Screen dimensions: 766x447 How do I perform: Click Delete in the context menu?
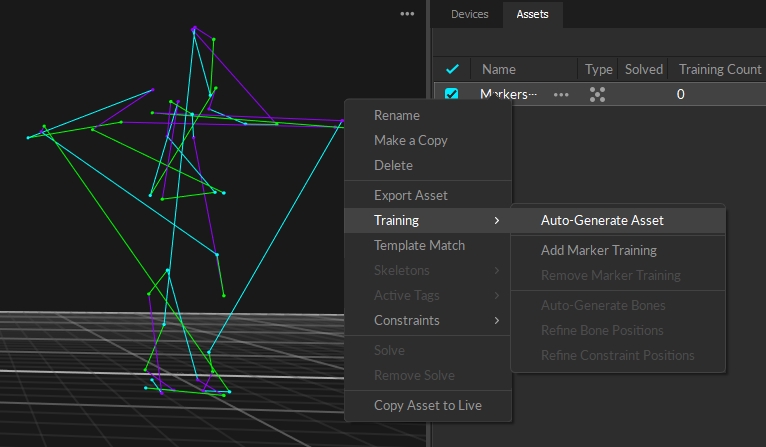[393, 165]
